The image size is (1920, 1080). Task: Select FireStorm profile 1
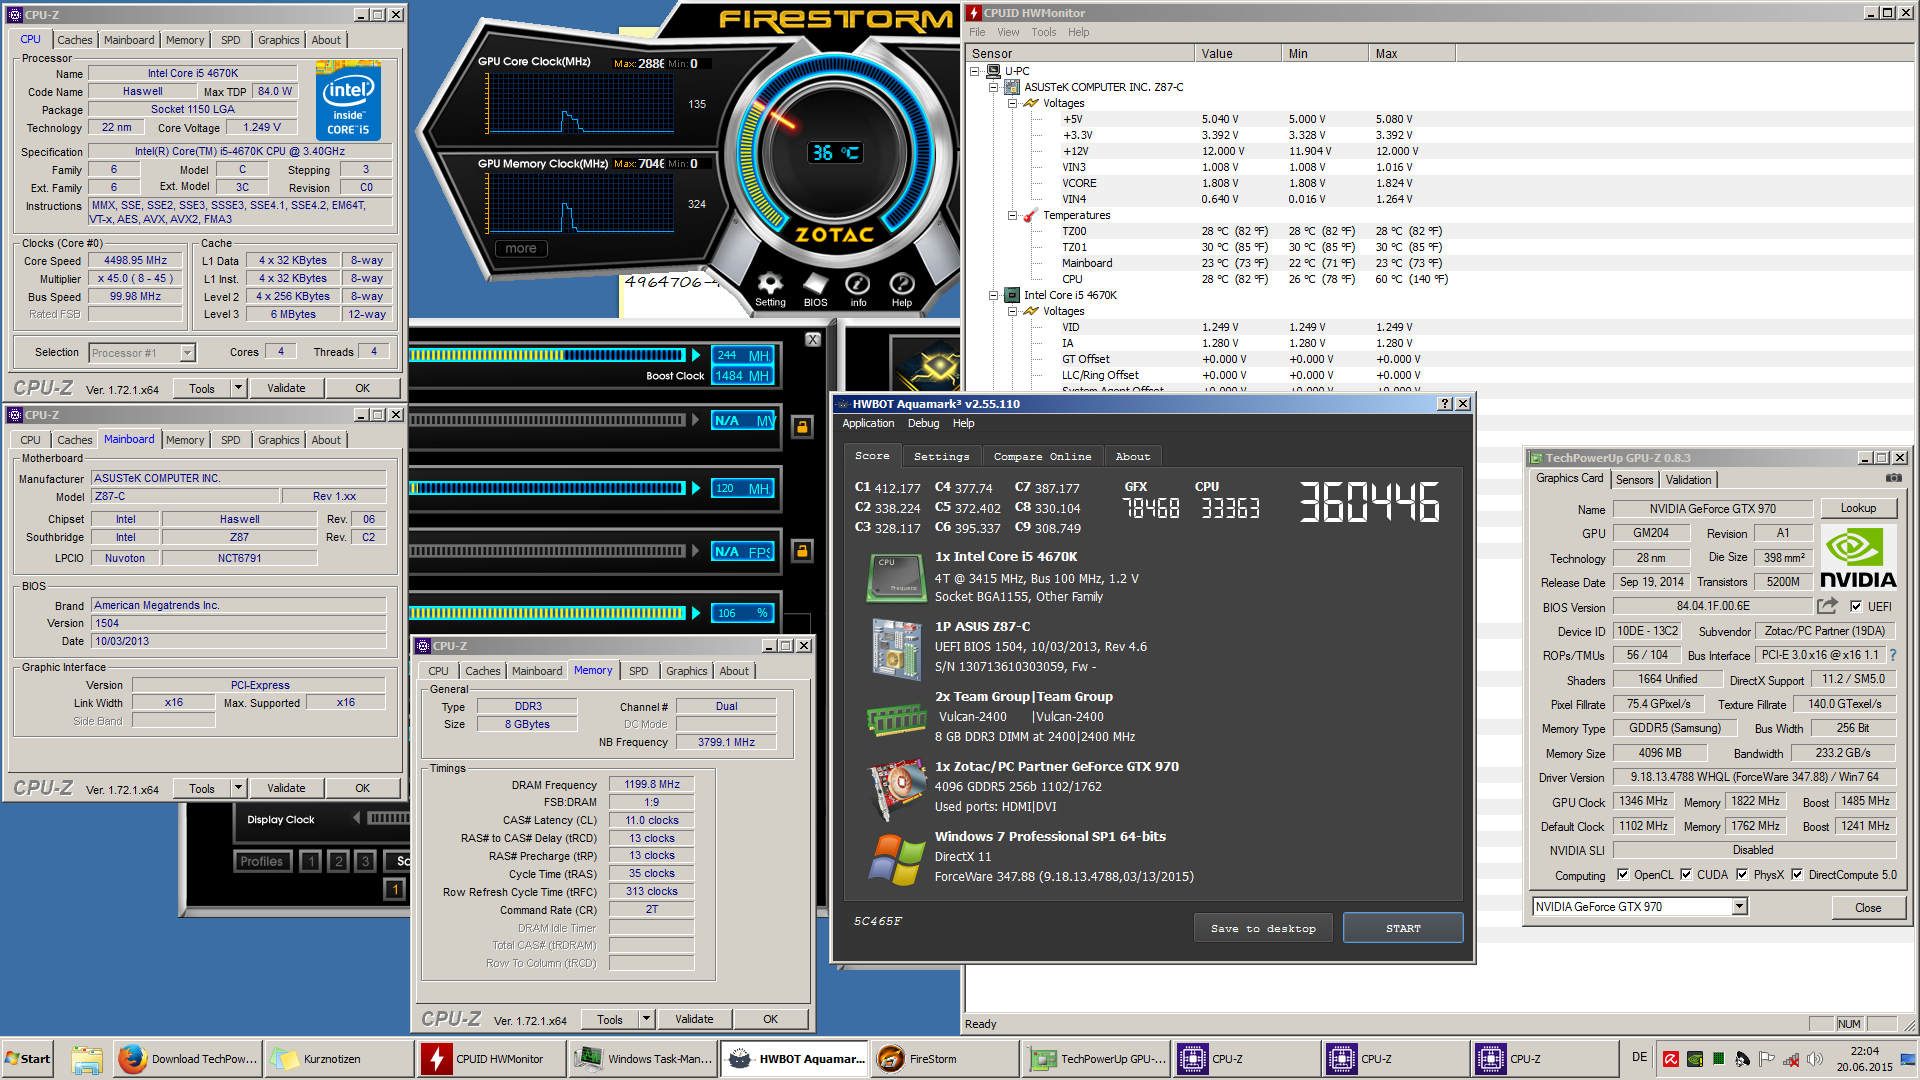pos(311,861)
